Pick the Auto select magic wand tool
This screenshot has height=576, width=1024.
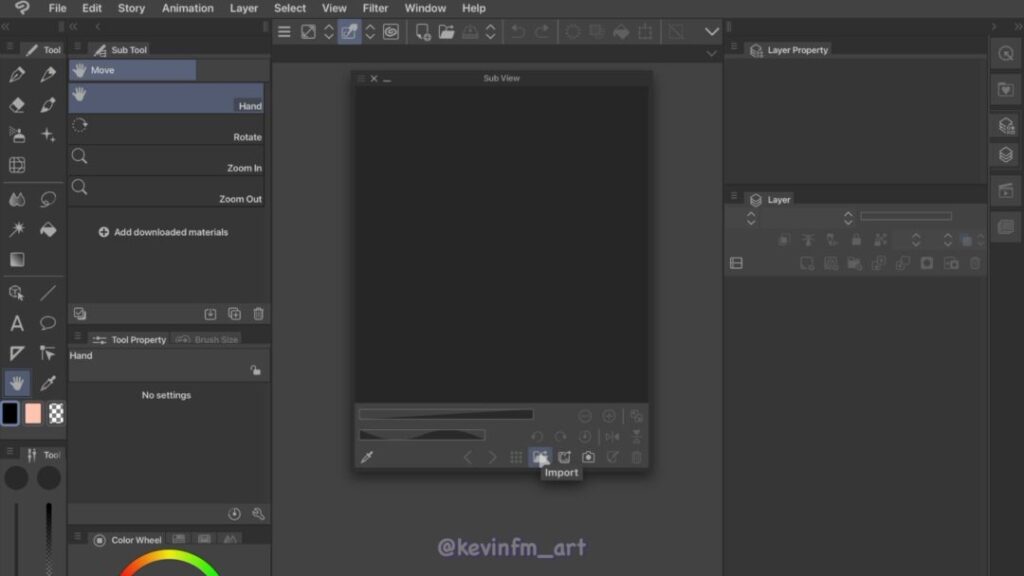17,229
